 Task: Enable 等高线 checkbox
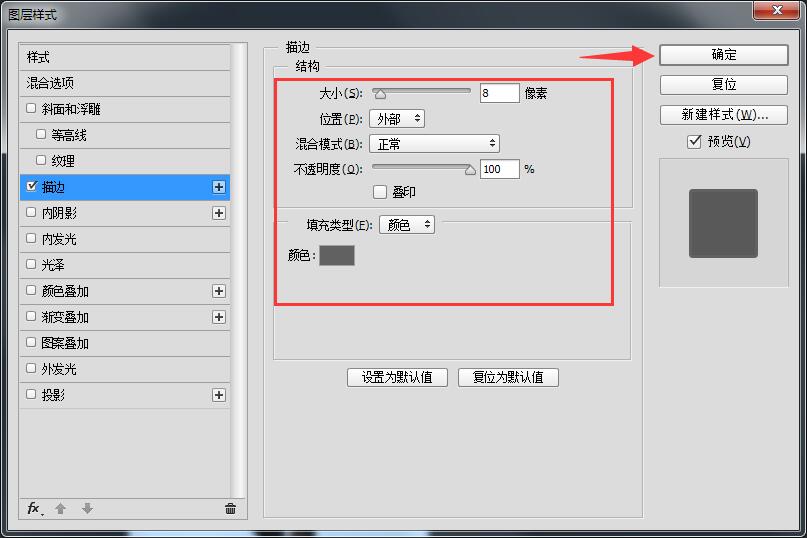click(41, 134)
